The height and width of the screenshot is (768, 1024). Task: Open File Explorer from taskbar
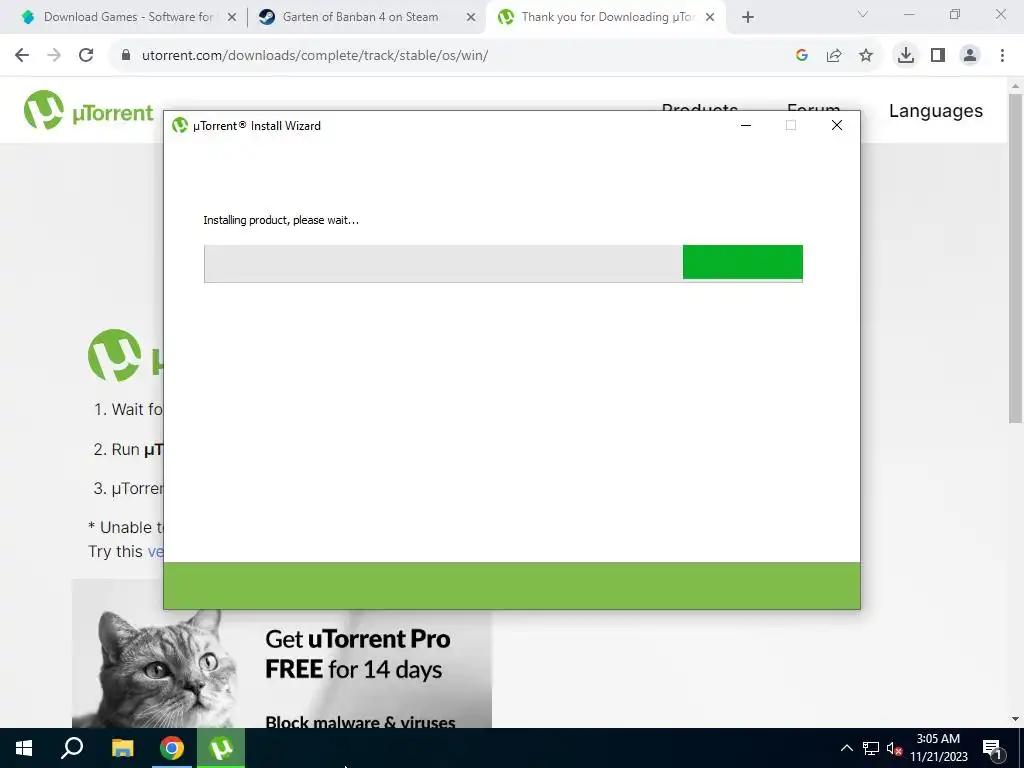(122, 748)
